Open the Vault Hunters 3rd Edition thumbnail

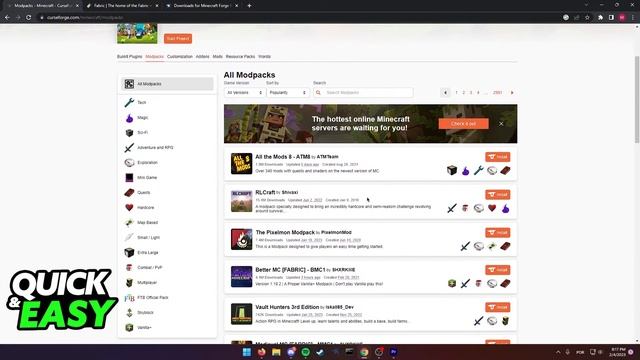click(x=241, y=314)
